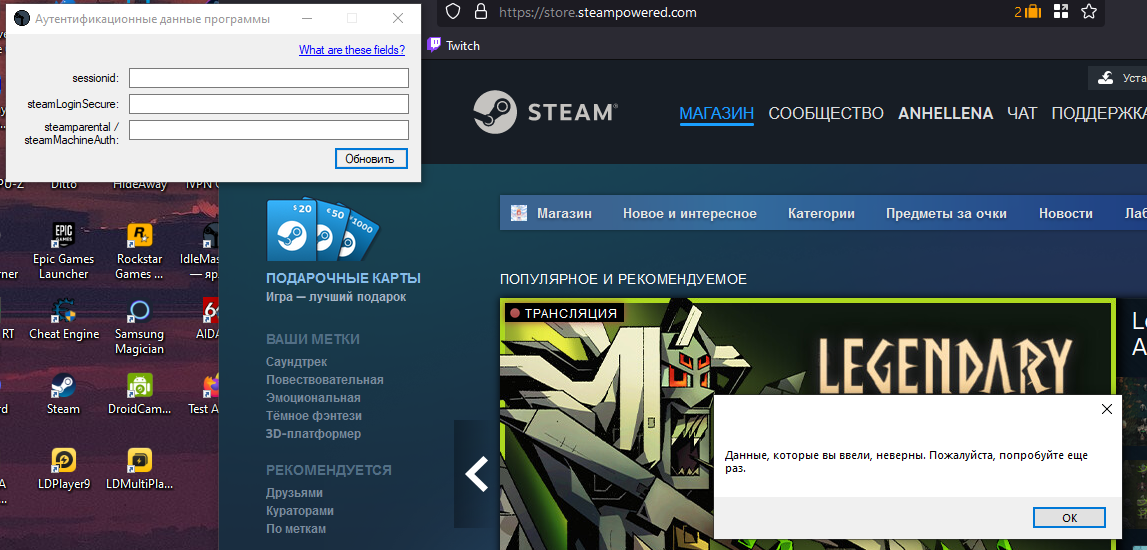Open ПОДДЕРЖКА in Steam navigation
Screen dimensions: 1147x550
tap(1099, 113)
